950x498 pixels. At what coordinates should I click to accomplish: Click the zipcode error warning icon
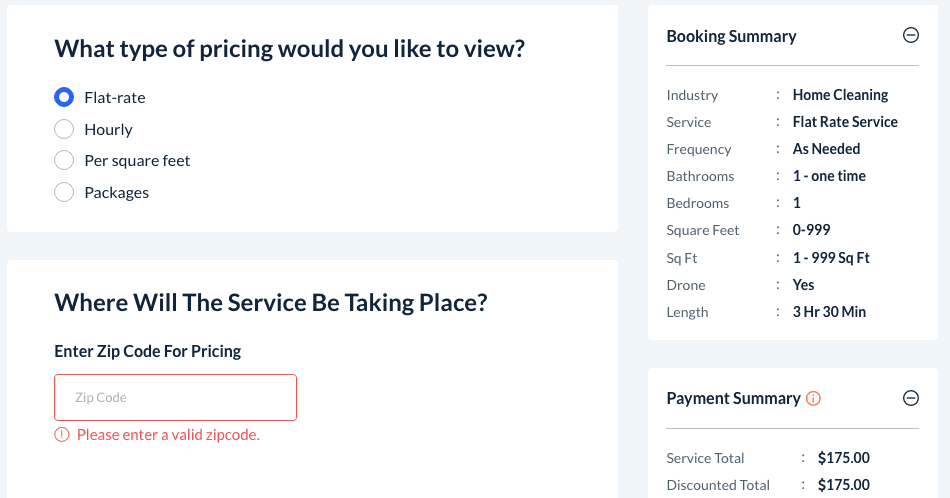[x=62, y=434]
